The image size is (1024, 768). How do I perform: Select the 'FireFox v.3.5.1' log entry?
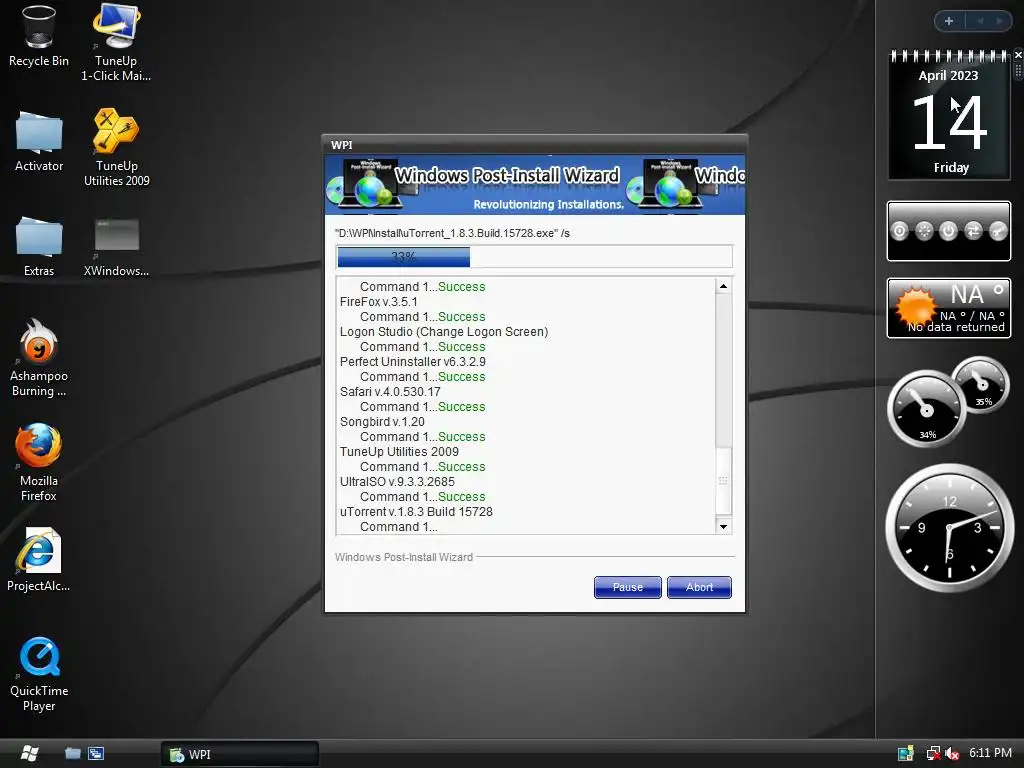(379, 302)
